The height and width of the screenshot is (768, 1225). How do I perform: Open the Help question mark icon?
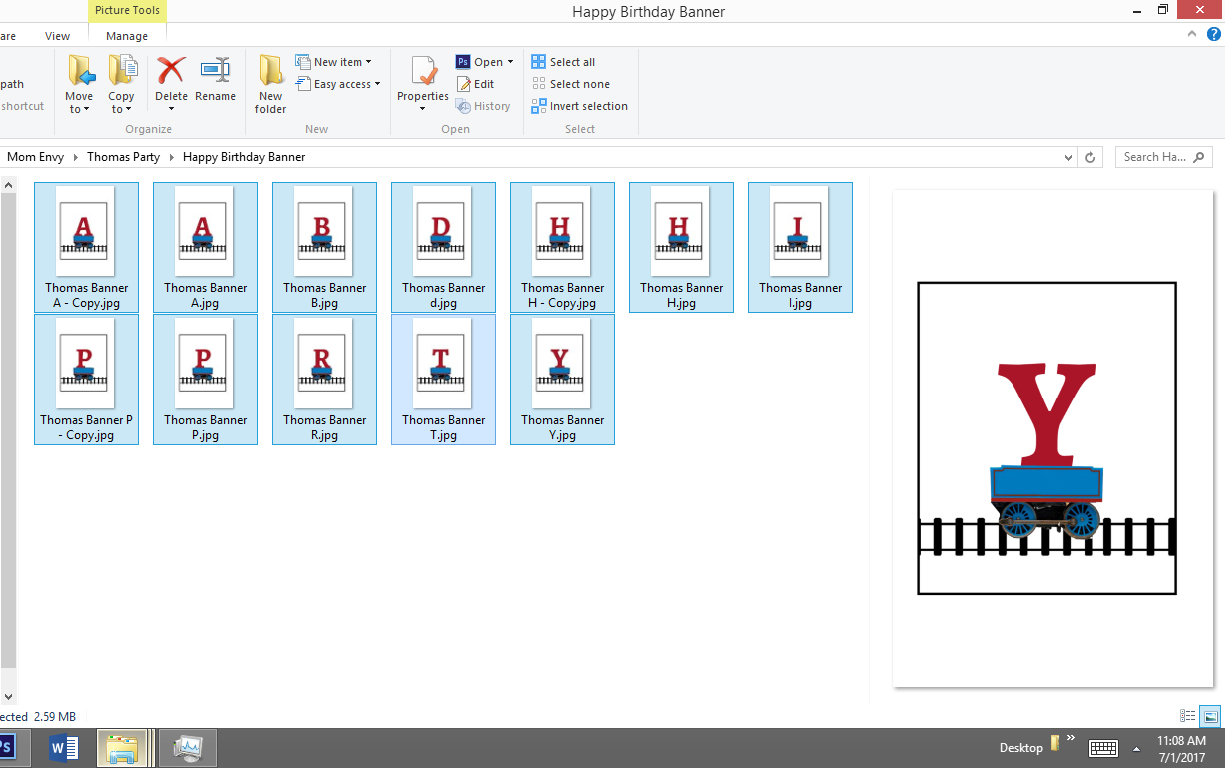click(x=1214, y=33)
